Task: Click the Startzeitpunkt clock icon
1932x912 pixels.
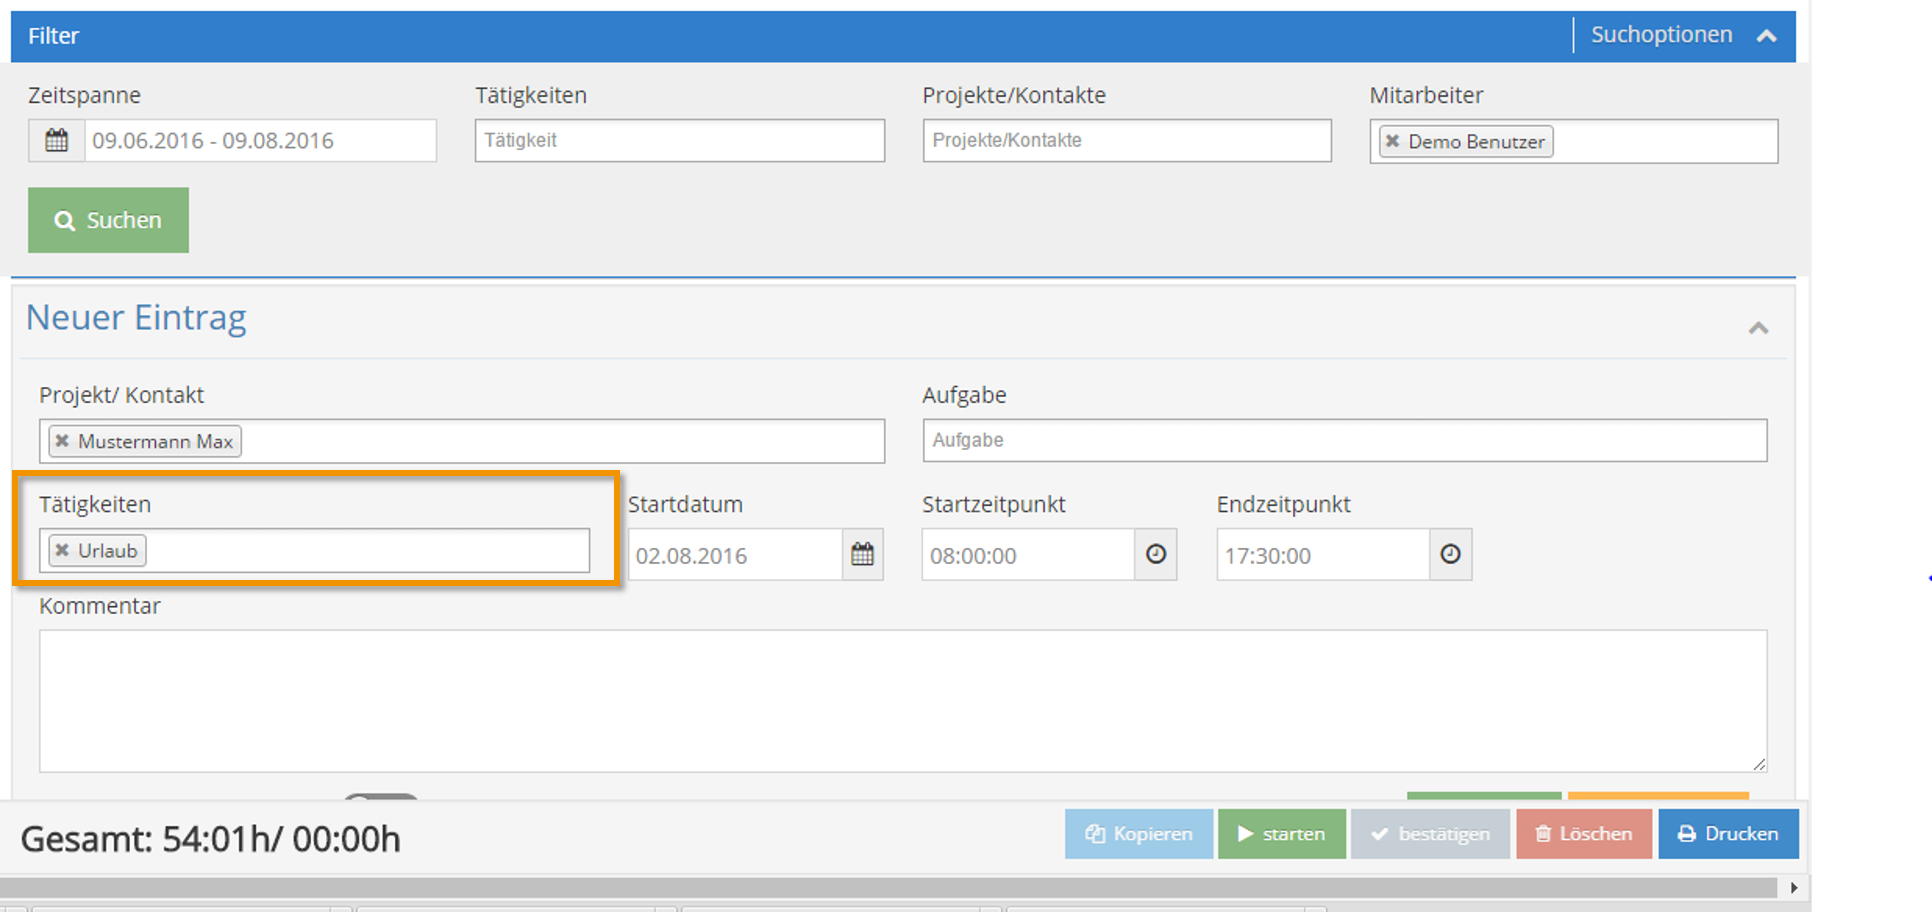Action: (1156, 554)
